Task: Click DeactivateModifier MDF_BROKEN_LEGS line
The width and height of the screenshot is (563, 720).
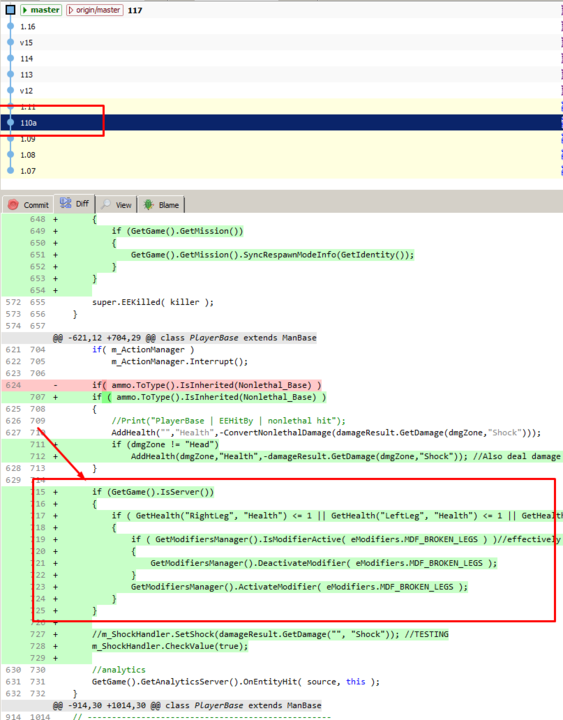Action: tap(324, 563)
